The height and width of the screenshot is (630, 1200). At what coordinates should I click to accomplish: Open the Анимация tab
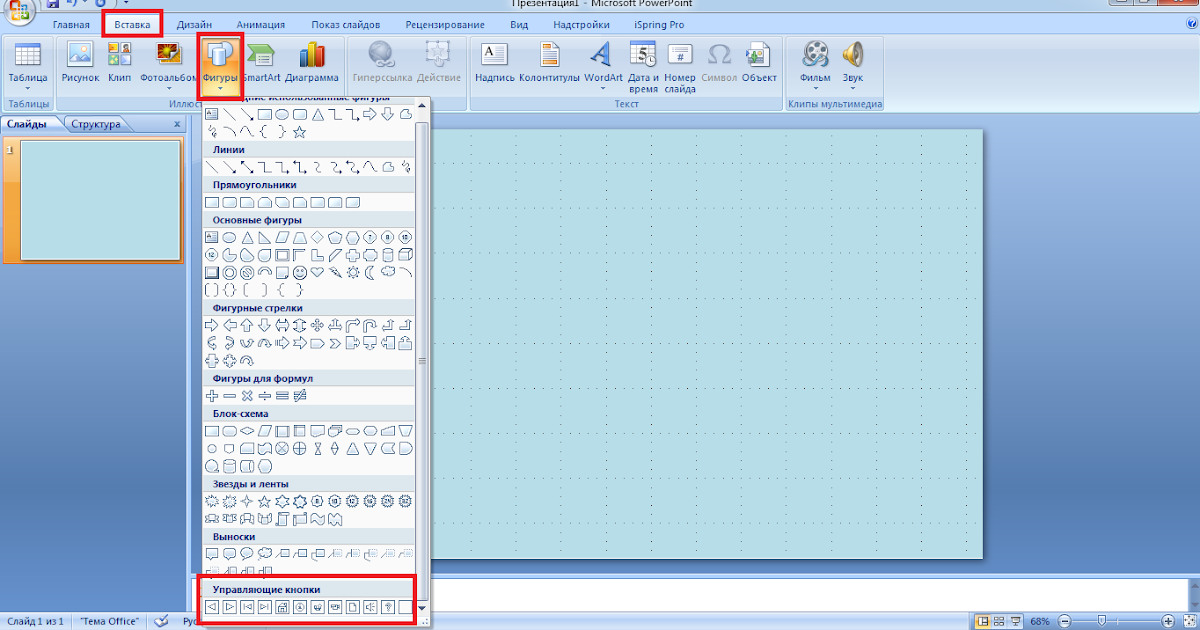261,24
